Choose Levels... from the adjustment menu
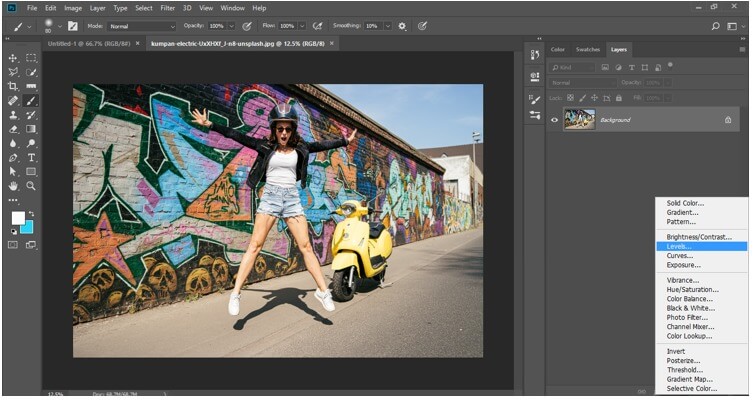This screenshot has width=754, height=402. click(x=701, y=247)
